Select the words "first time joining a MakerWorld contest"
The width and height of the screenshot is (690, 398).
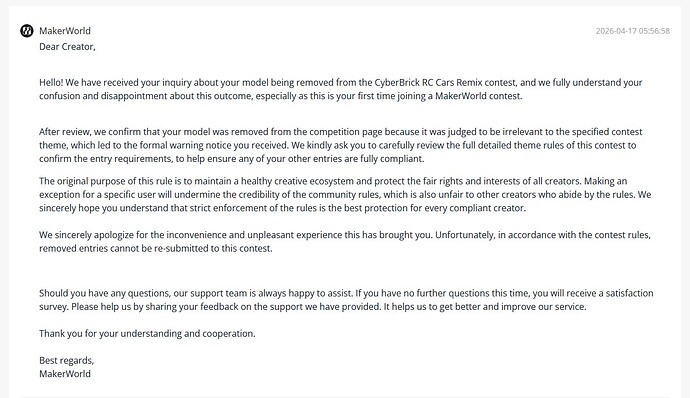[x=439, y=96]
